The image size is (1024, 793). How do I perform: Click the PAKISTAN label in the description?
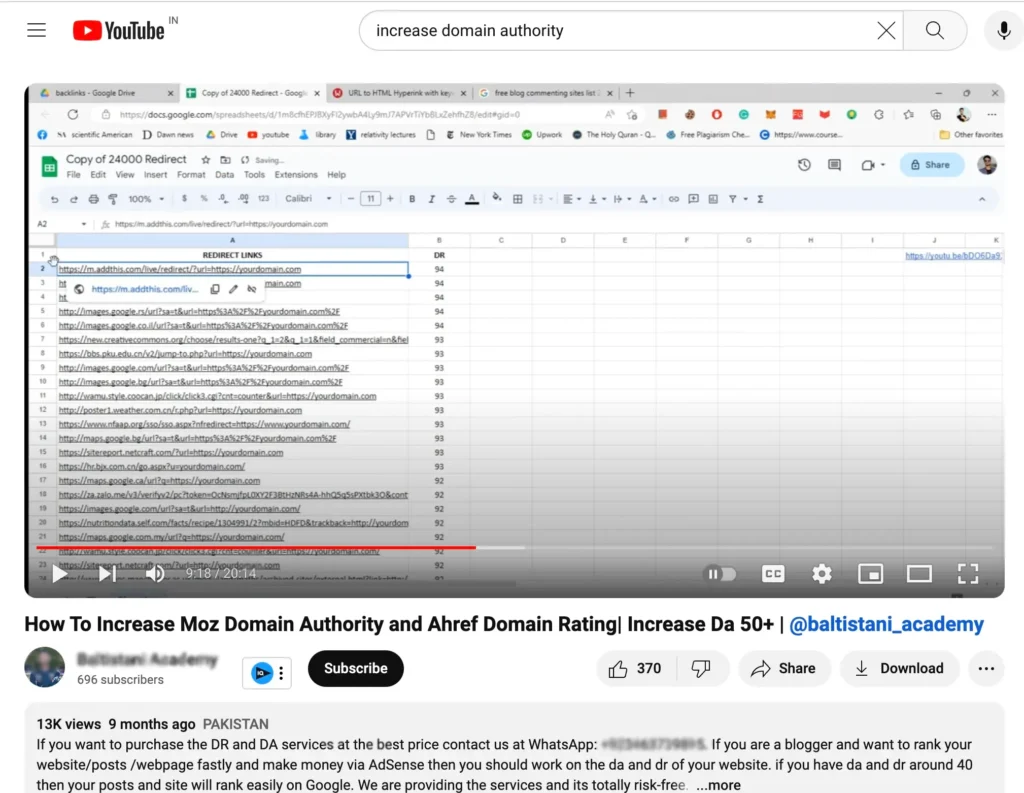pyautogui.click(x=236, y=724)
